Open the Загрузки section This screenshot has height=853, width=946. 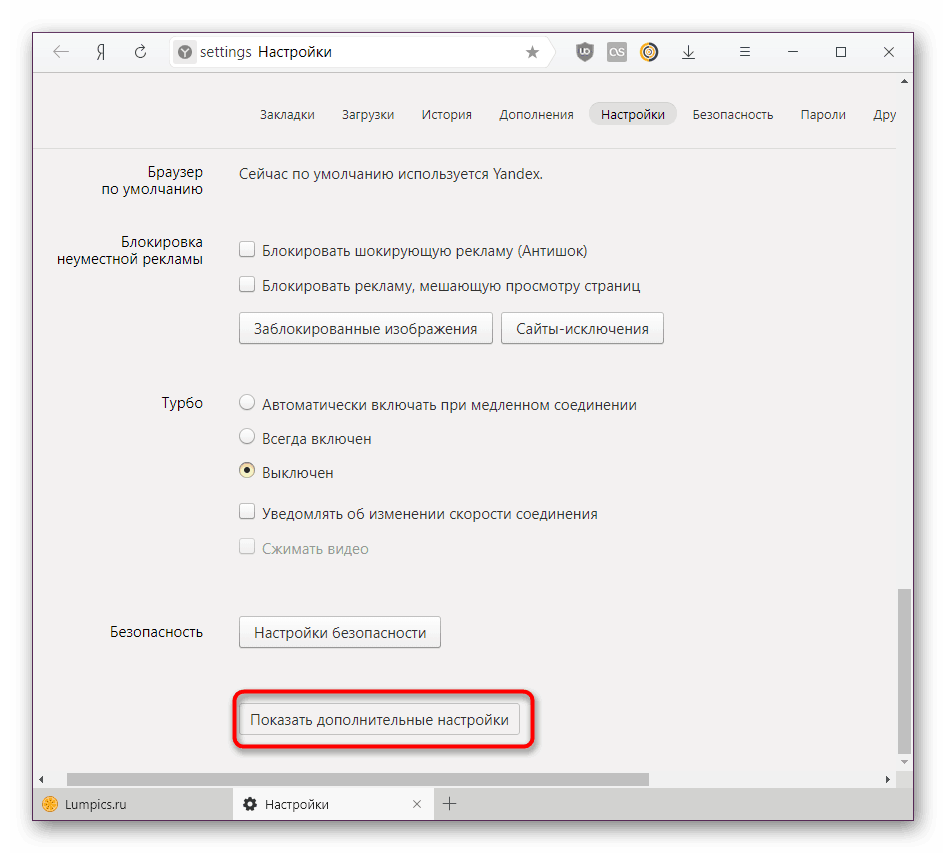click(x=368, y=115)
